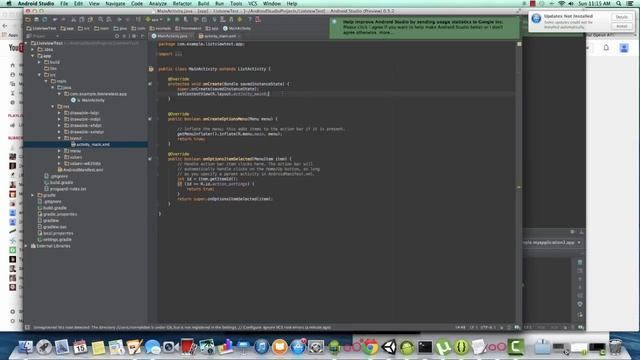This screenshot has height=360, width=640.
Task: Expand the values folder
Action: click(x=59, y=157)
